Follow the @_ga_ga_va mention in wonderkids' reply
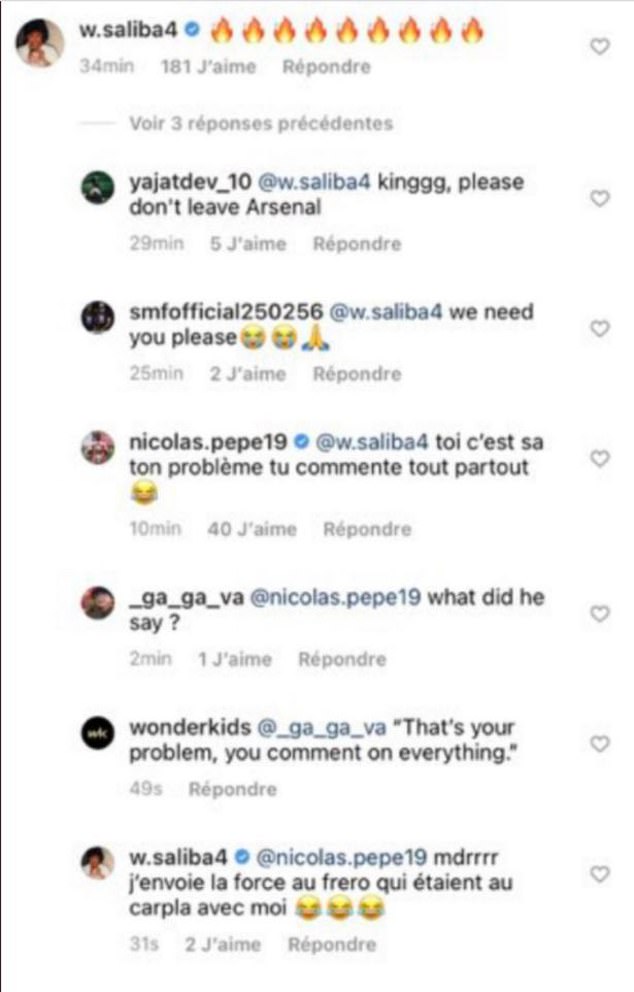 [x=321, y=728]
